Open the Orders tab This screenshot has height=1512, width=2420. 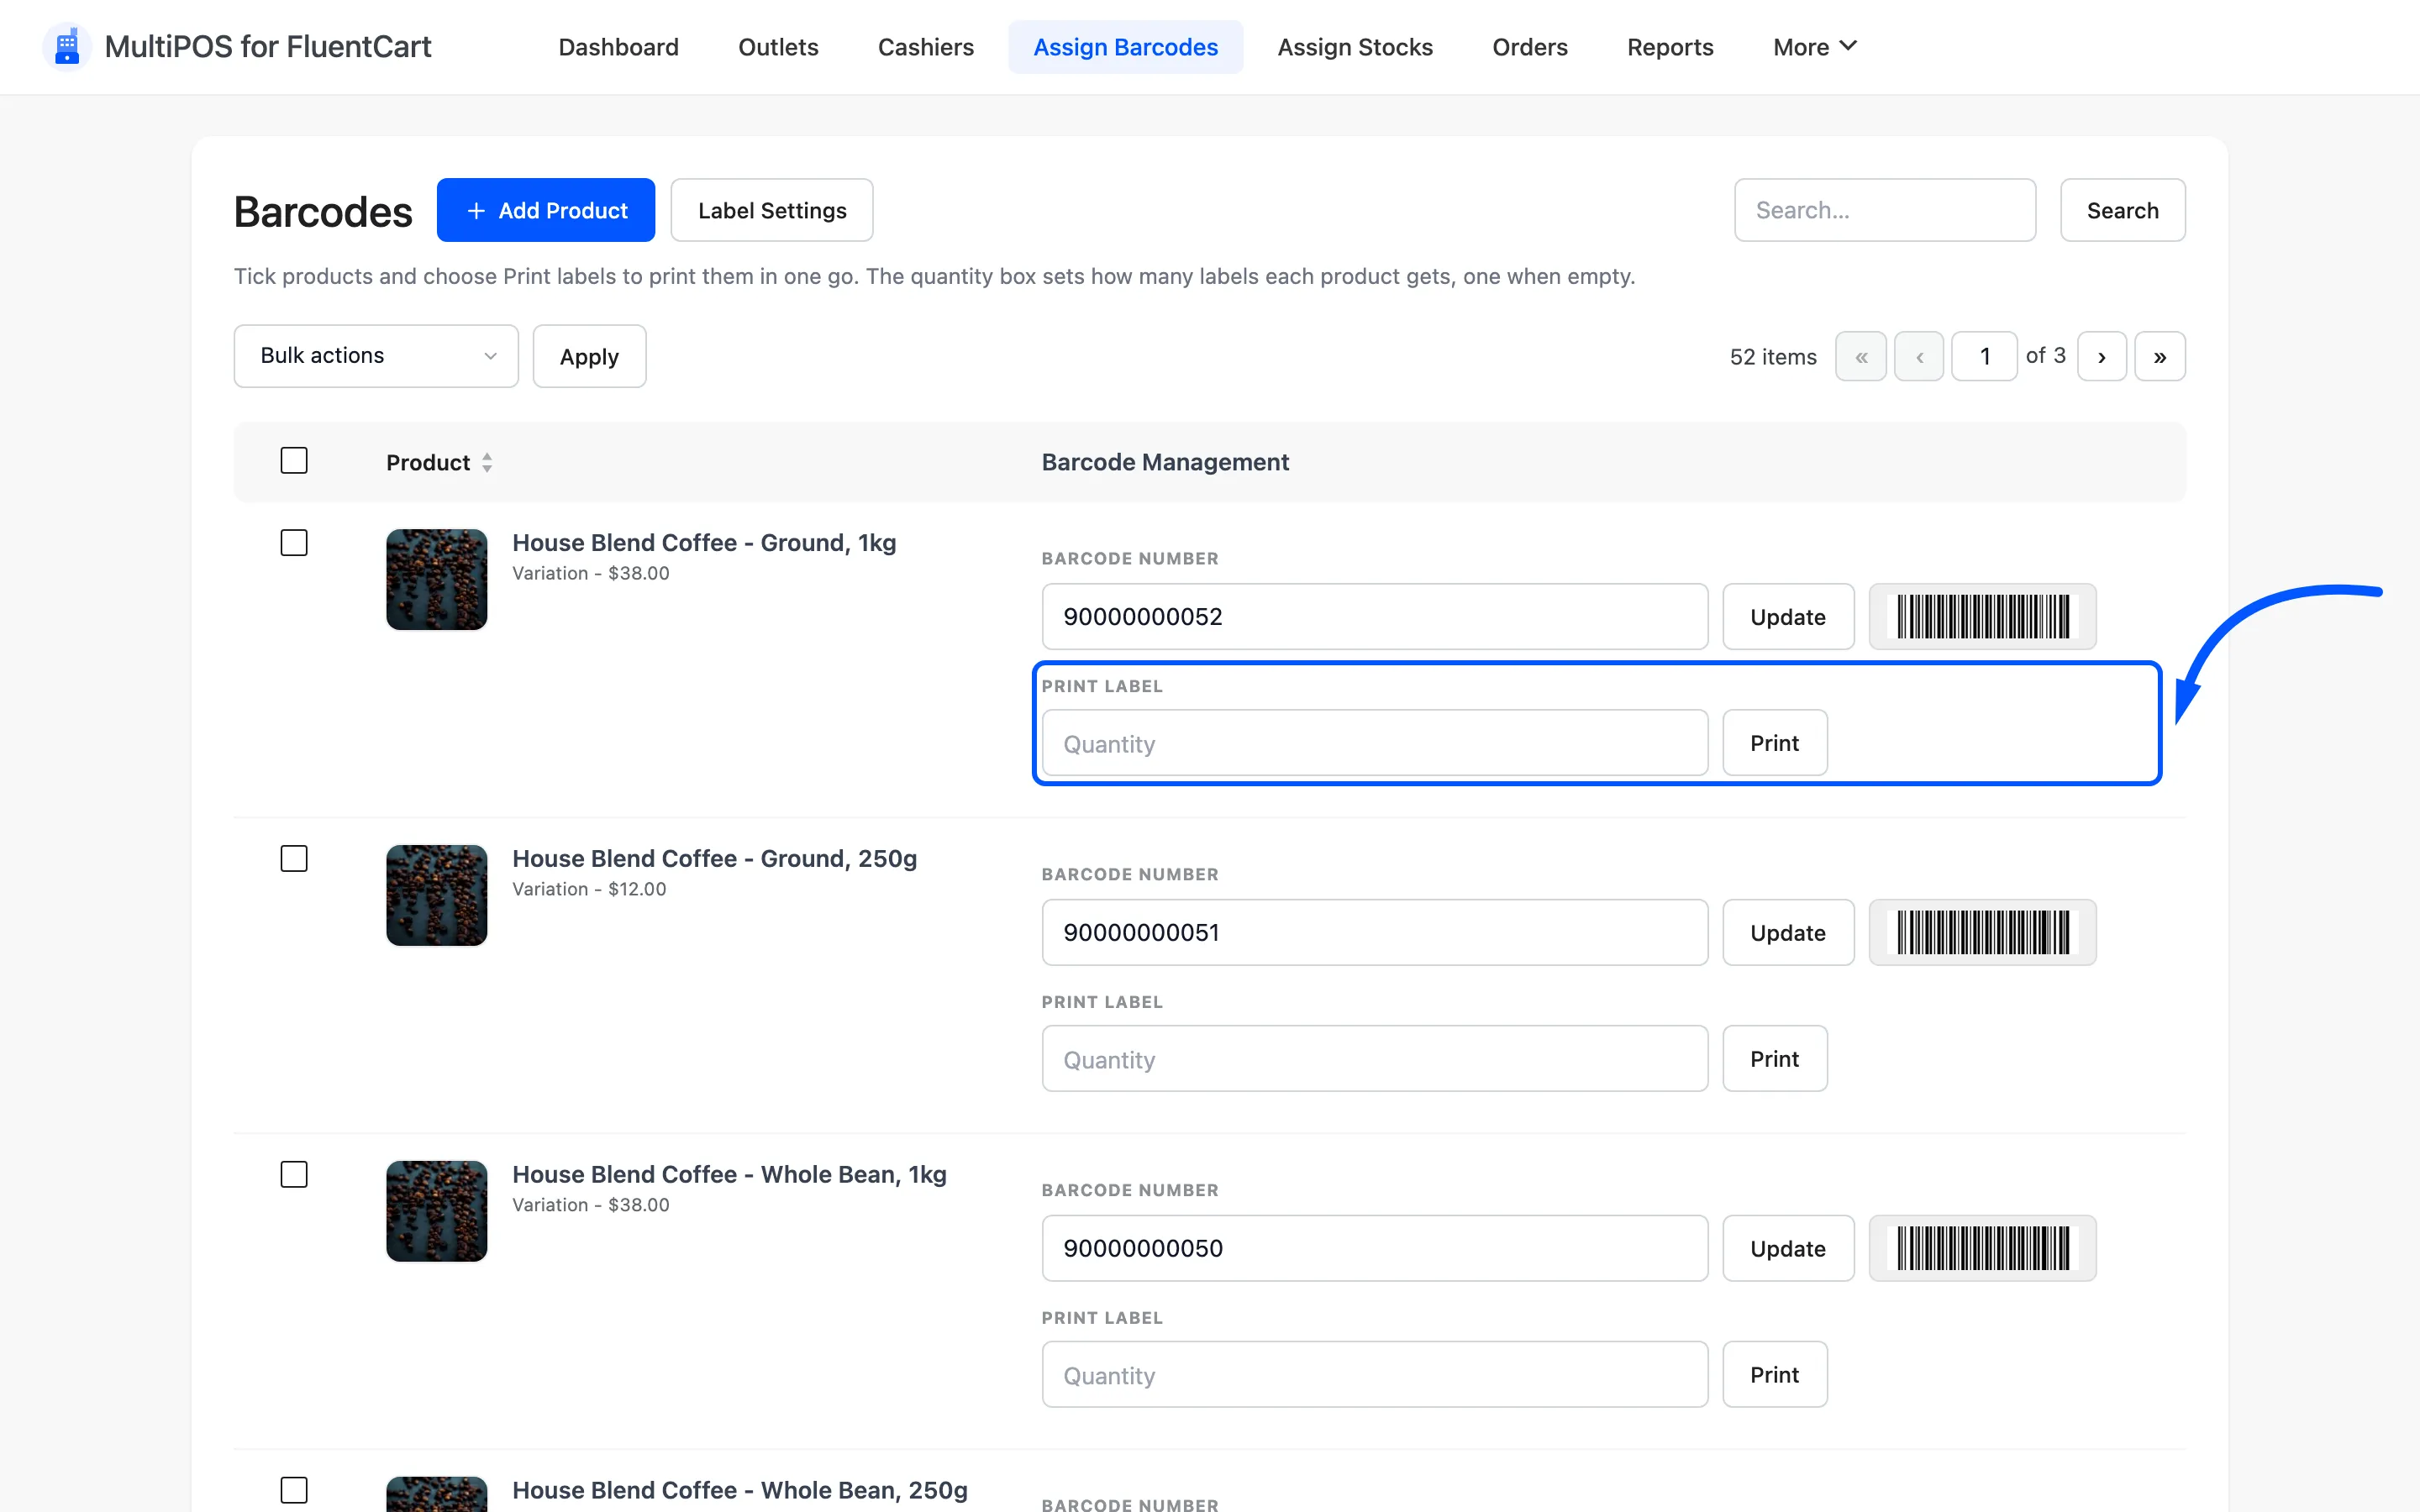pyautogui.click(x=1529, y=47)
